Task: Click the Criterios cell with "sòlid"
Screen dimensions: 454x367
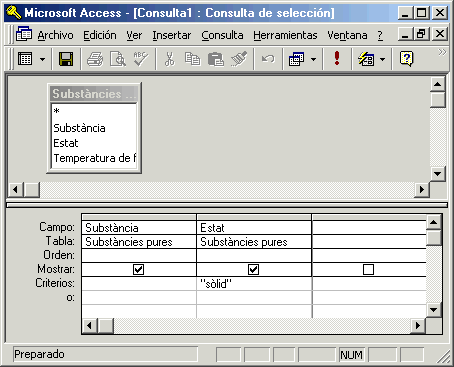Action: pos(254,284)
